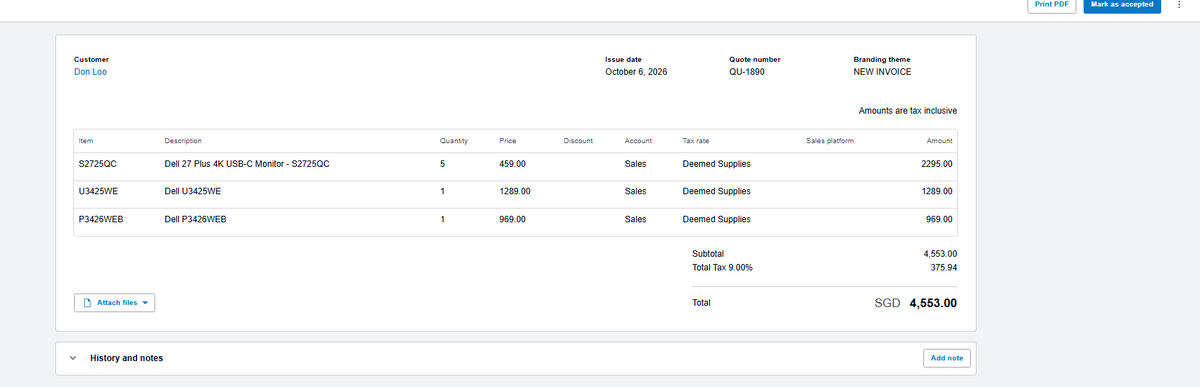Click the Description column header
Screen dimensions: 1200x387
tap(183, 141)
